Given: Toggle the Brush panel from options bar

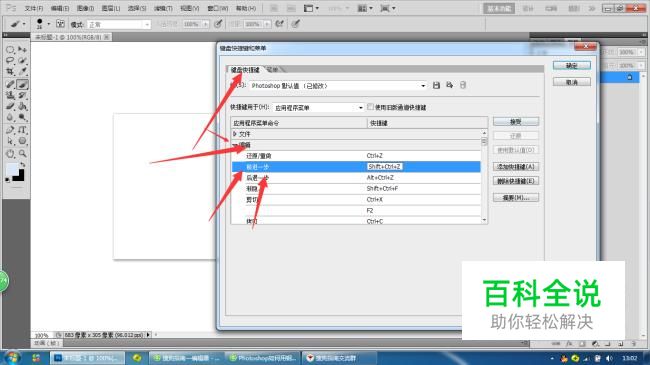Looking at the screenshot, I should [60, 24].
